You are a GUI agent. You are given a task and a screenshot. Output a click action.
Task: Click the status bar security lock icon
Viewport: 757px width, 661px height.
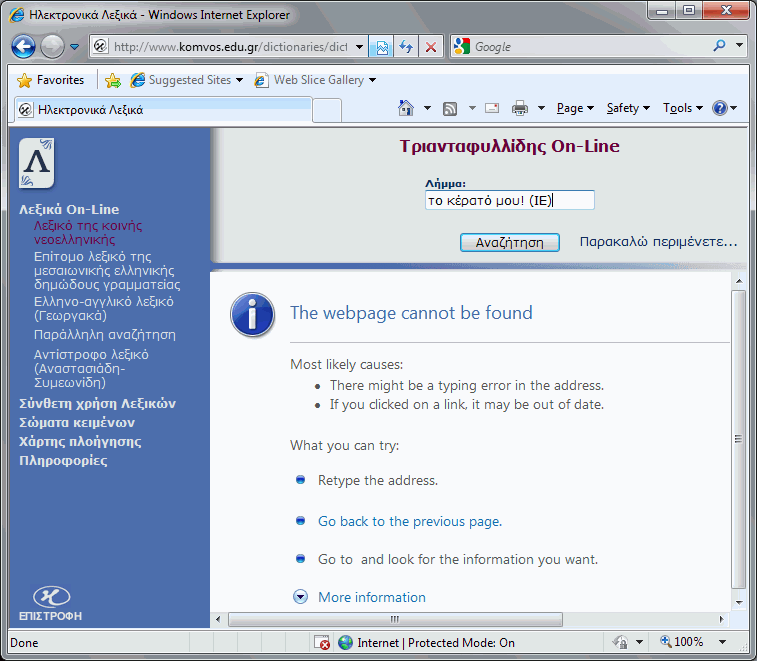coord(620,642)
